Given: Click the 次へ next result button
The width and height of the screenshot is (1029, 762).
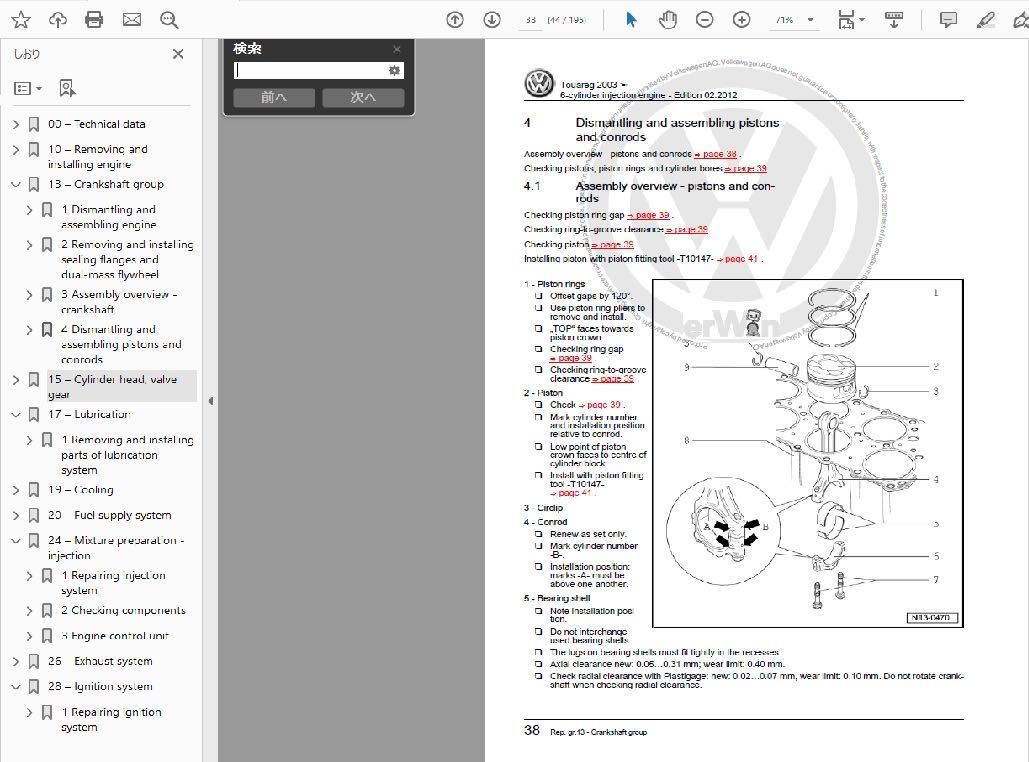Looking at the screenshot, I should tap(363, 97).
